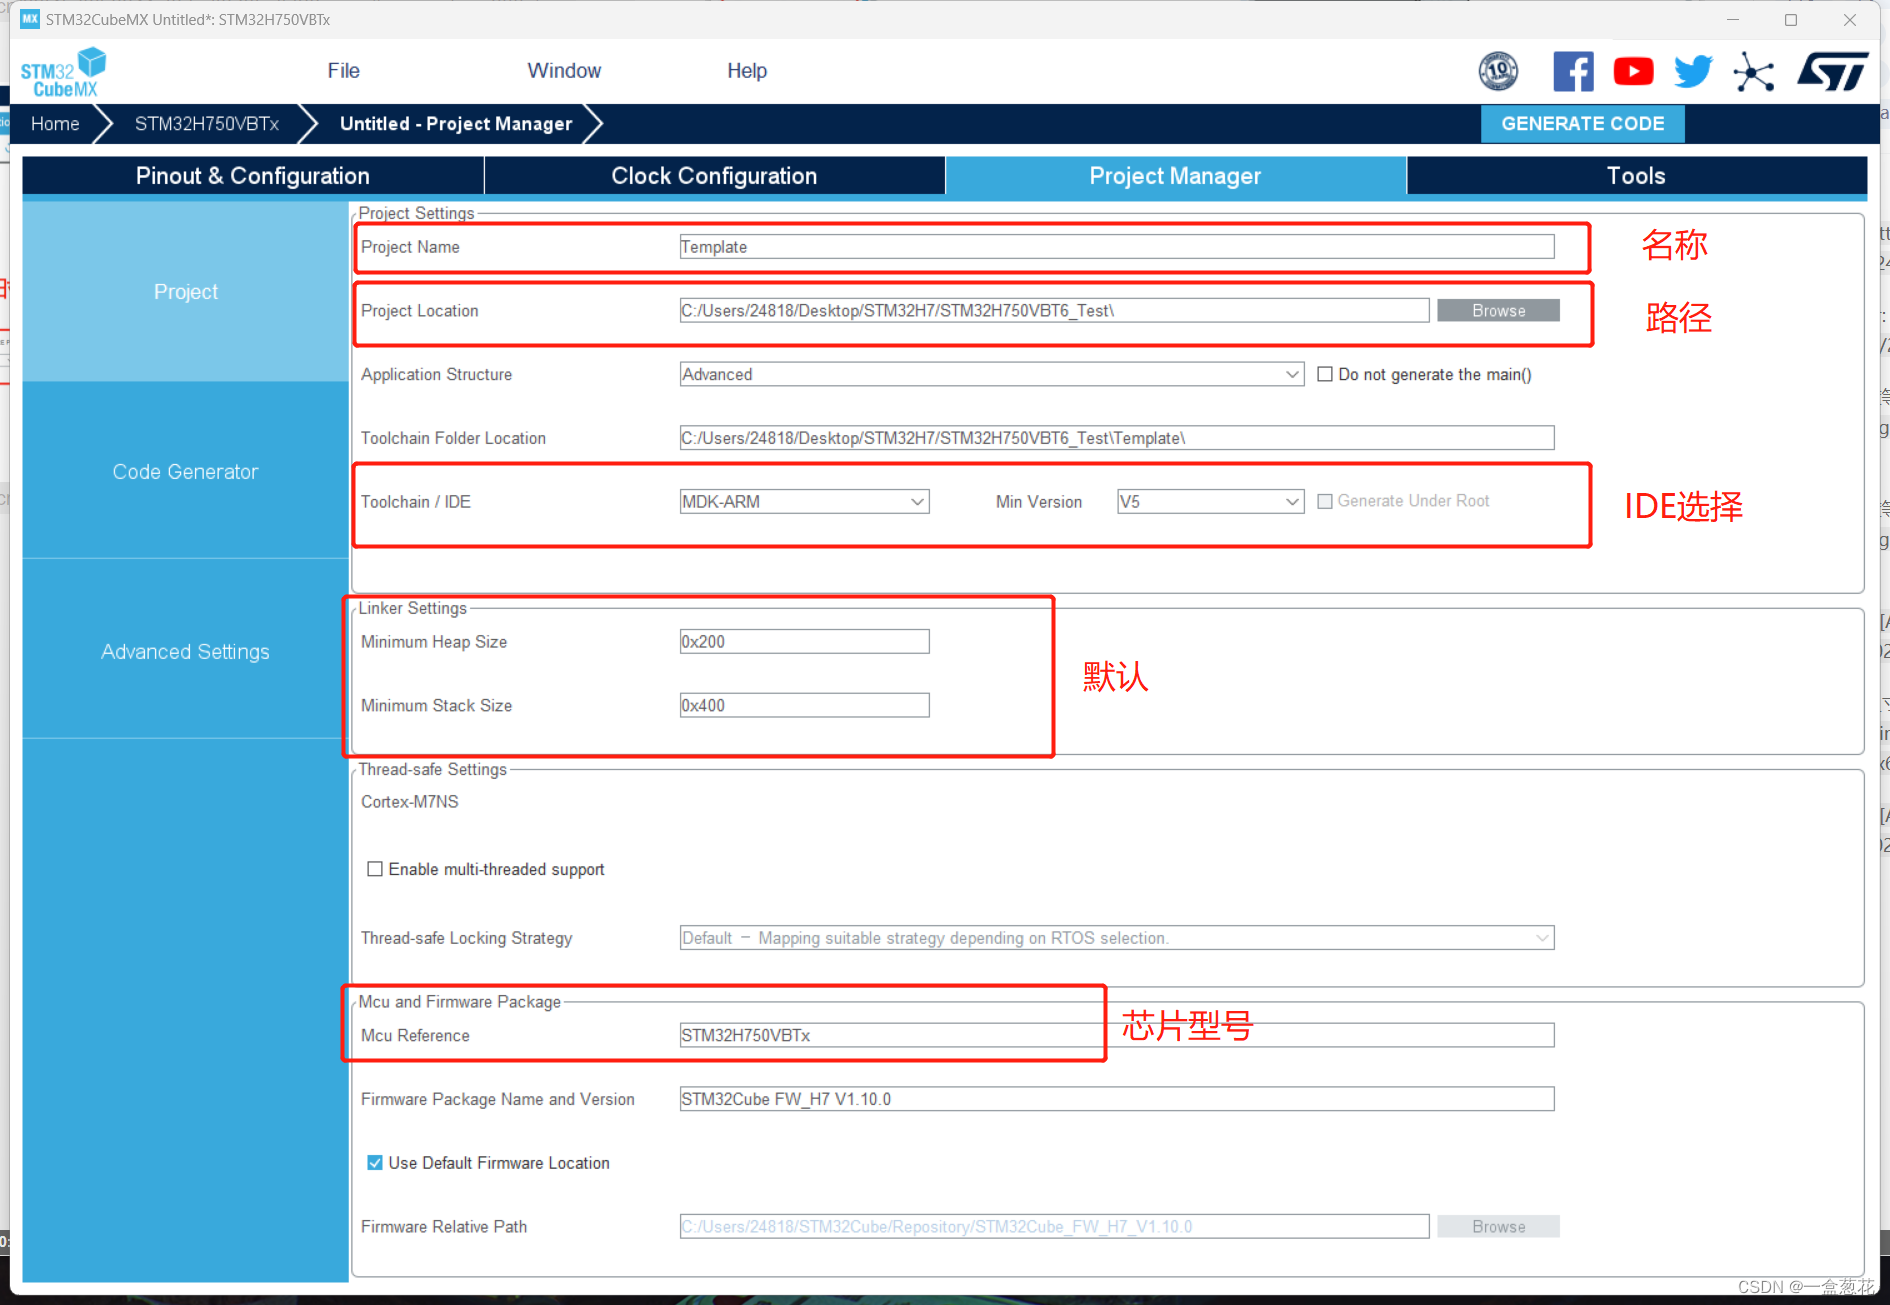
Task: Open the Window menu
Action: (x=564, y=71)
